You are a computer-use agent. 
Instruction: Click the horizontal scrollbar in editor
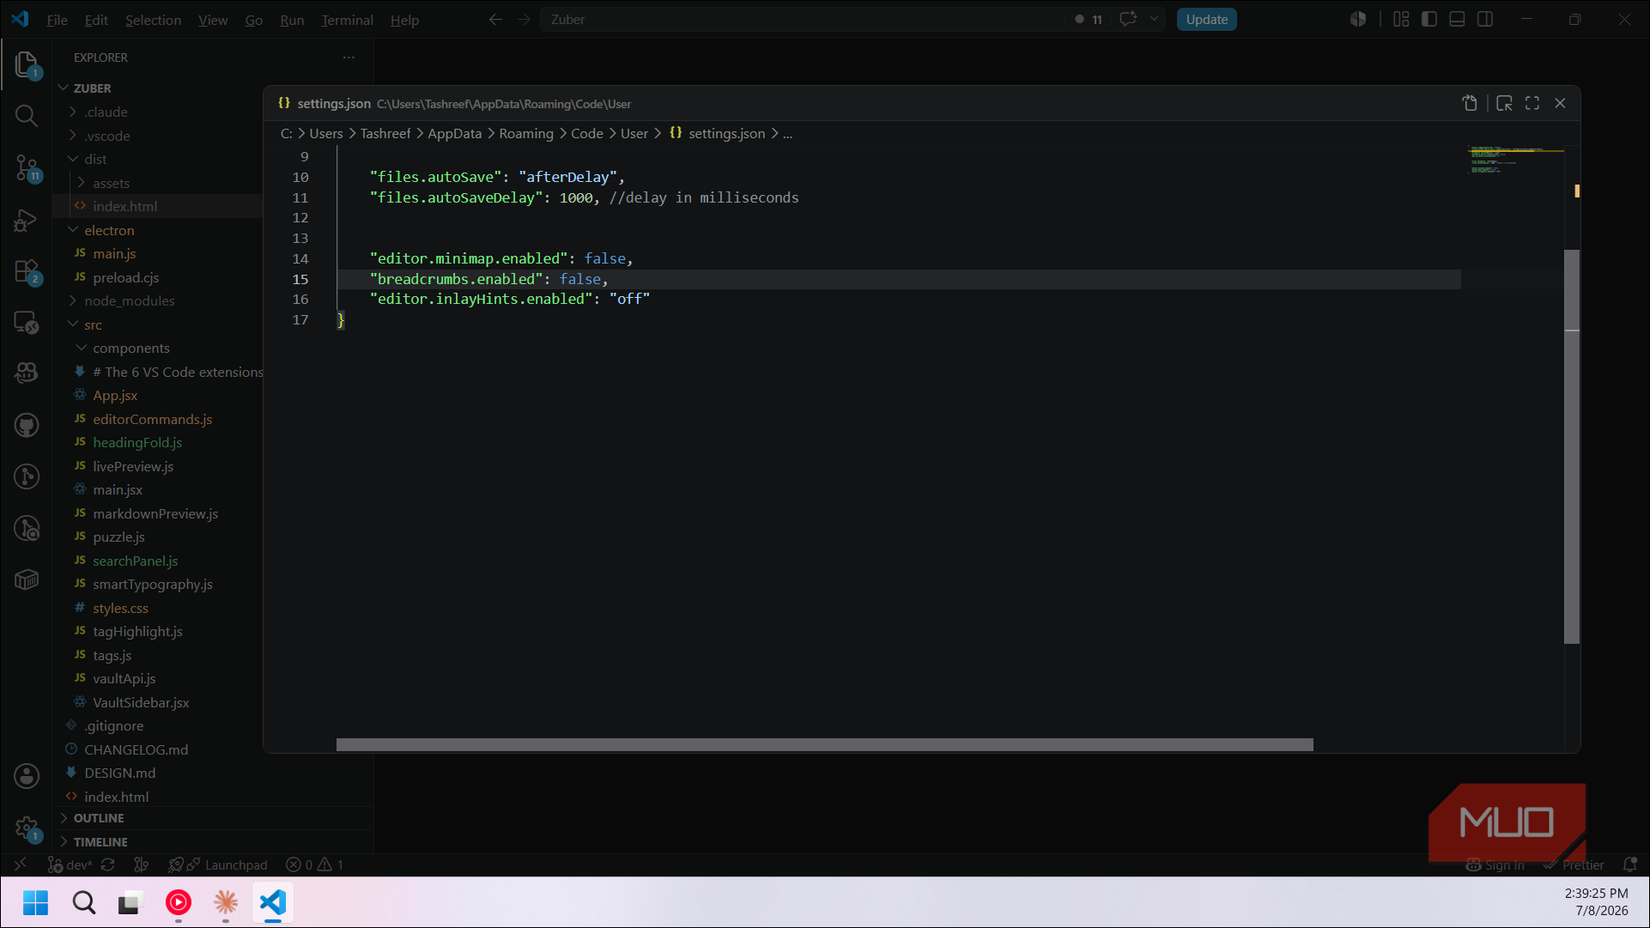[x=825, y=745]
